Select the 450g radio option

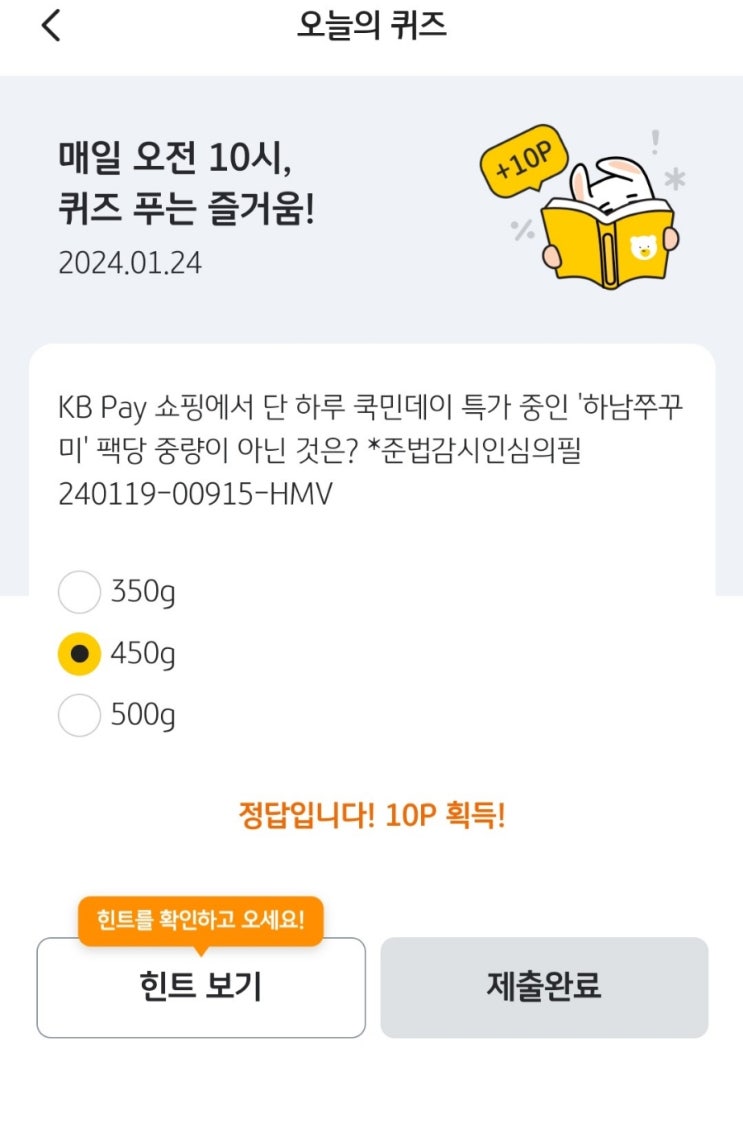click(x=79, y=653)
